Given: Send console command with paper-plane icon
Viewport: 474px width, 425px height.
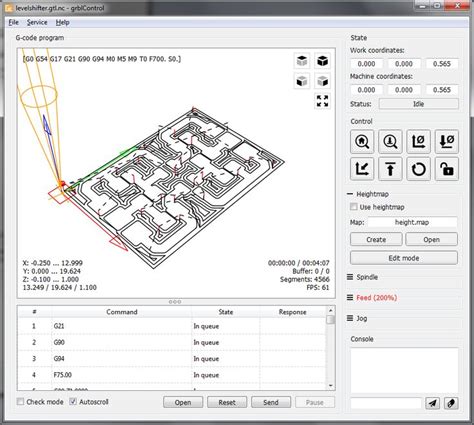Looking at the screenshot, I should (x=432, y=403).
